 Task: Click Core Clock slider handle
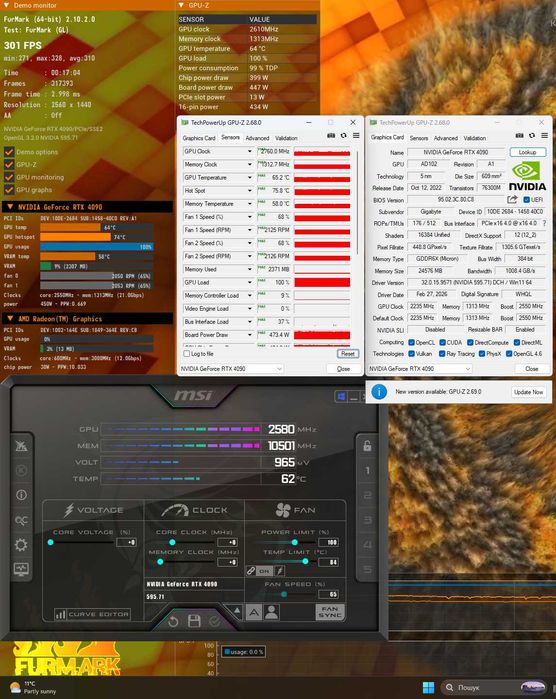[x=172, y=543]
